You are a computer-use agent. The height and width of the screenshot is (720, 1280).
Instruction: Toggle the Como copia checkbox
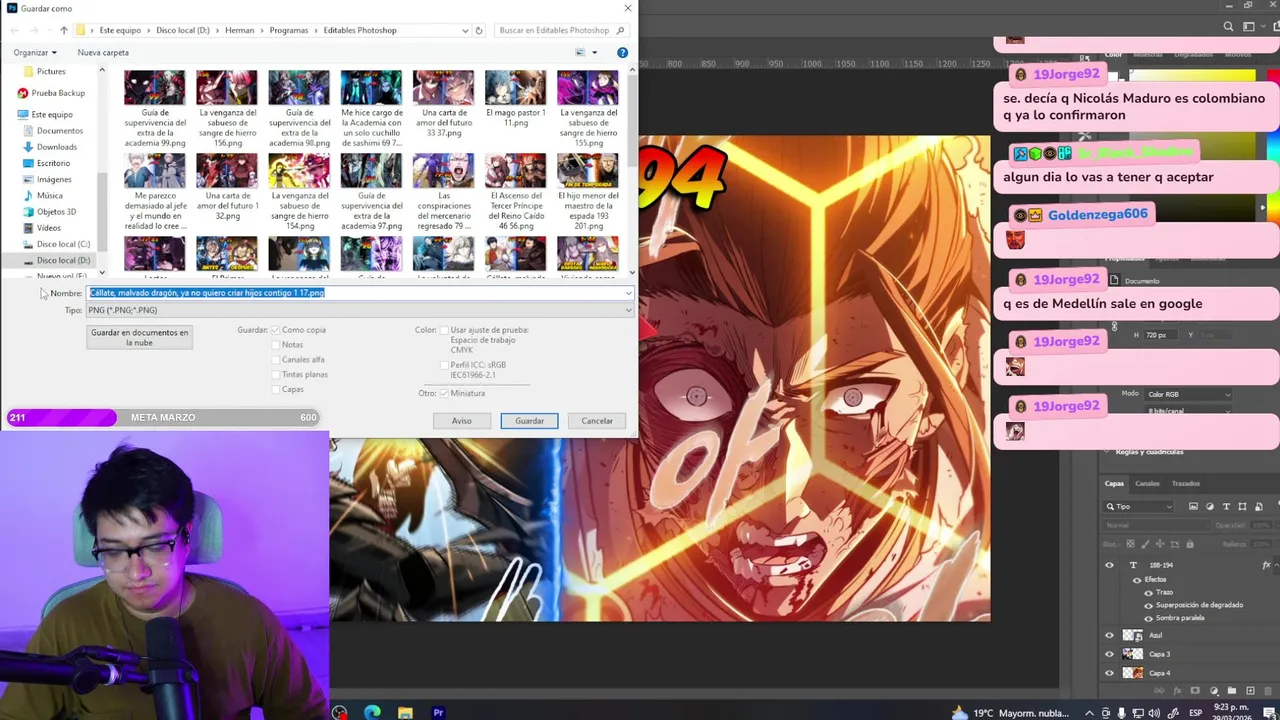click(276, 330)
